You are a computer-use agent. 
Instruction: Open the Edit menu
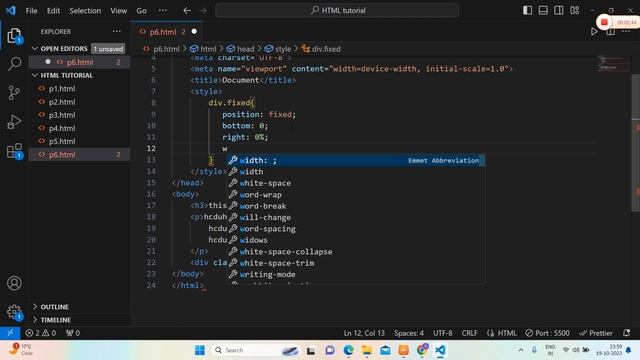coord(53,11)
